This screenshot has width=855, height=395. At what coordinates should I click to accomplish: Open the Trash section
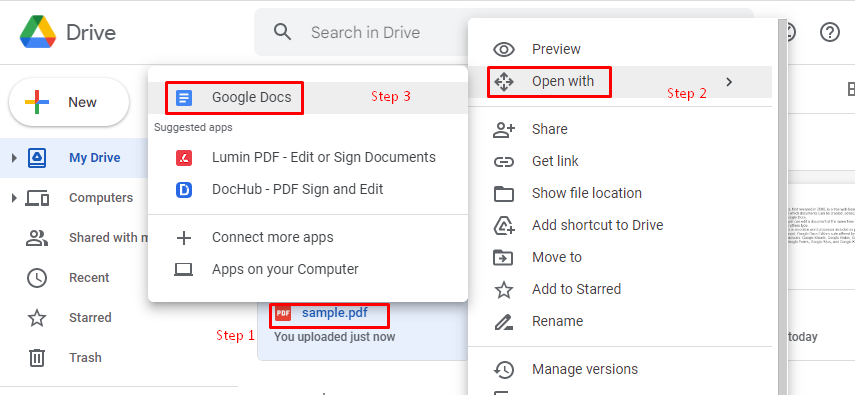click(x=74, y=358)
